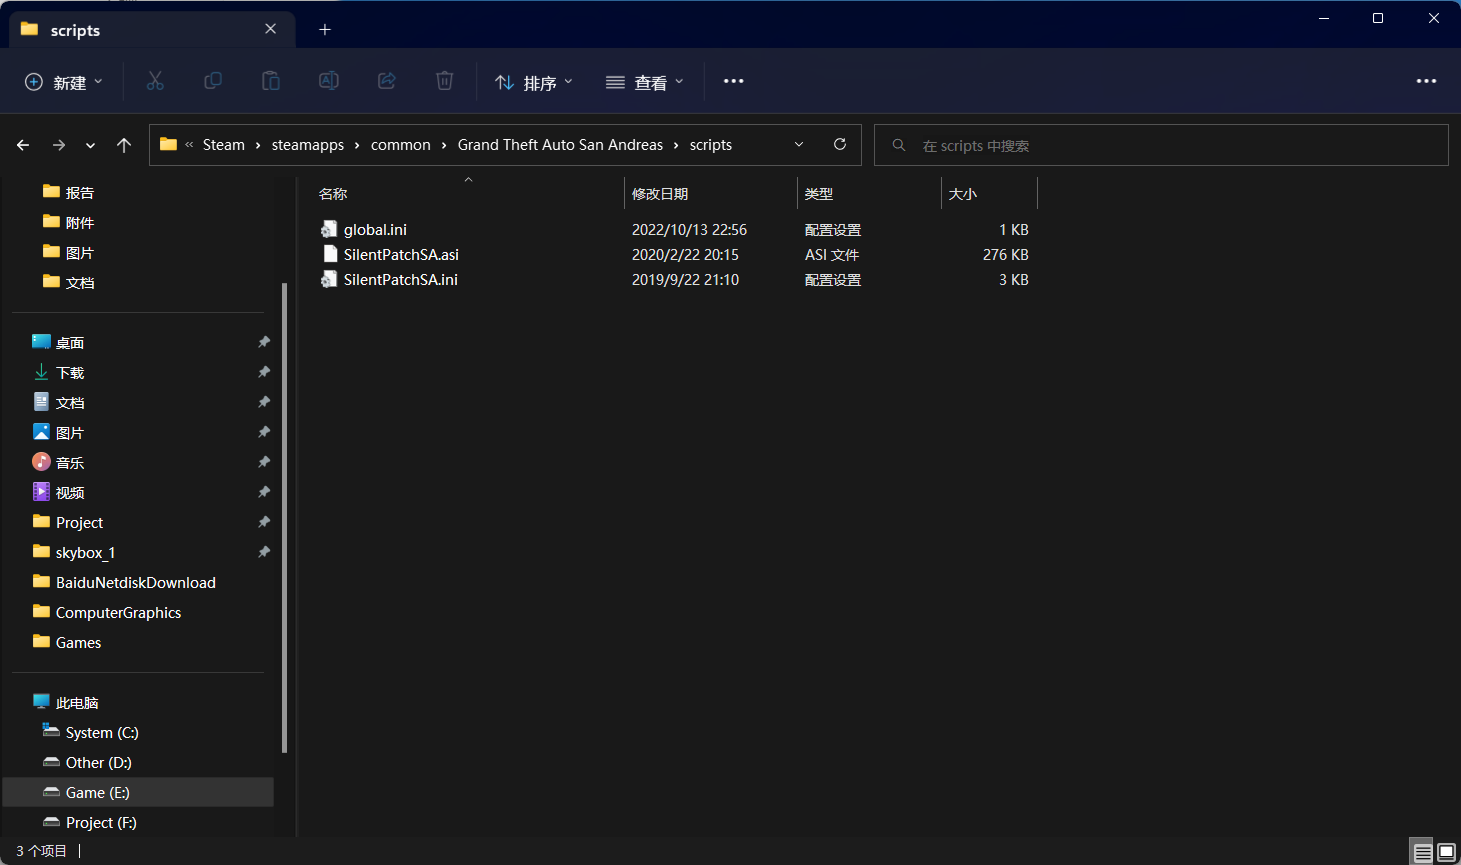Switch to details view layout icon

coord(1422,853)
